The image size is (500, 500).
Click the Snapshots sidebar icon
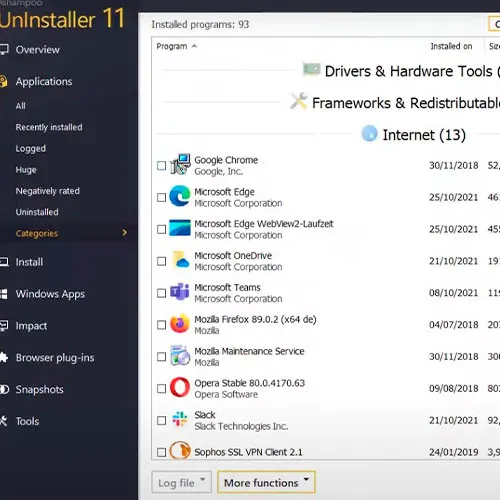coord(4,389)
